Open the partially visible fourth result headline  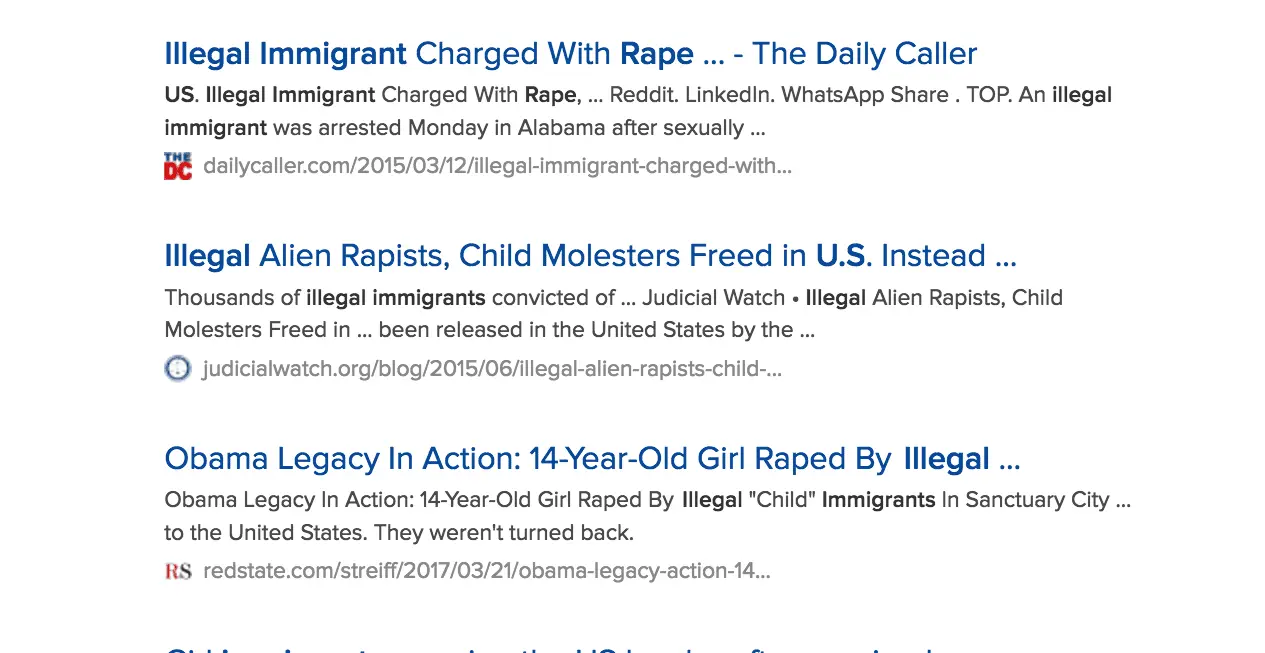[550, 647]
